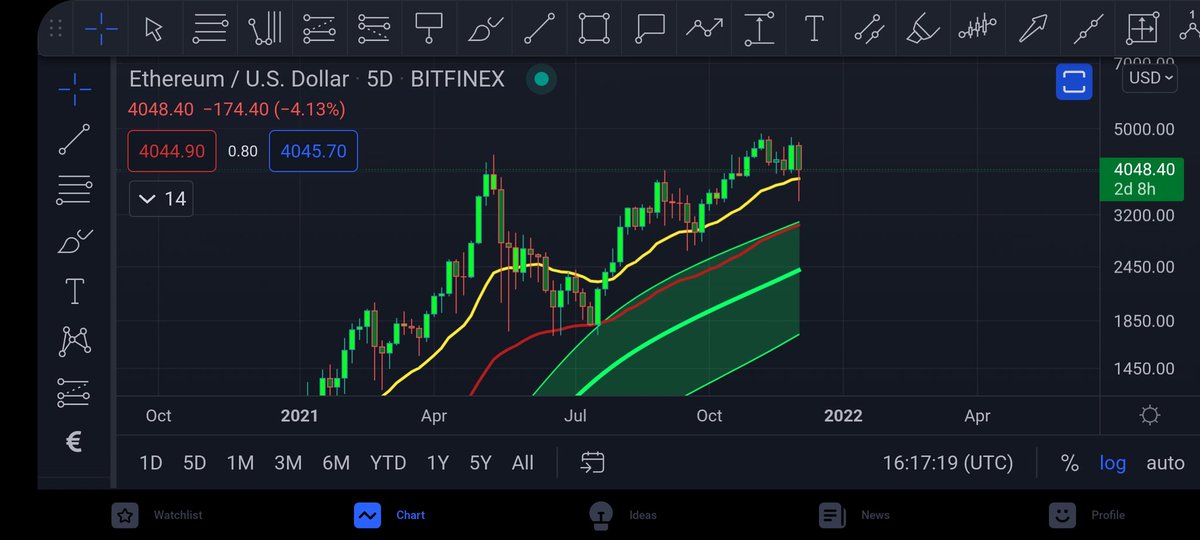This screenshot has height=540, width=1200.
Task: Set time range to 3M
Action: (x=288, y=463)
